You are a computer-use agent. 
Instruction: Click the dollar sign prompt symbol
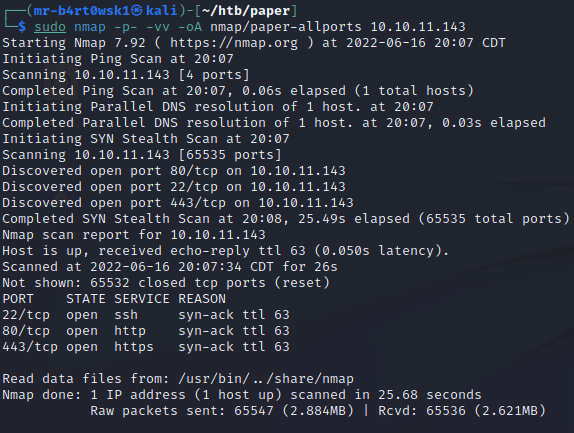coord(22,27)
